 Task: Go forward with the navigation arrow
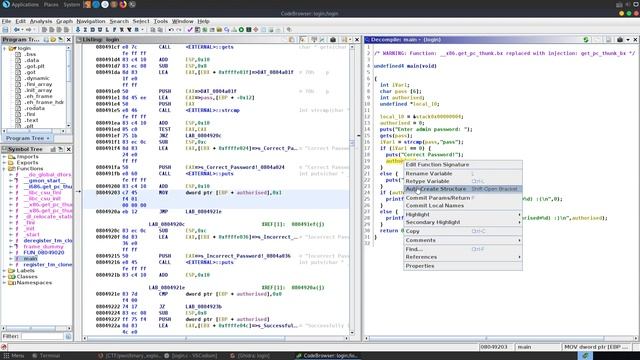(29, 30)
